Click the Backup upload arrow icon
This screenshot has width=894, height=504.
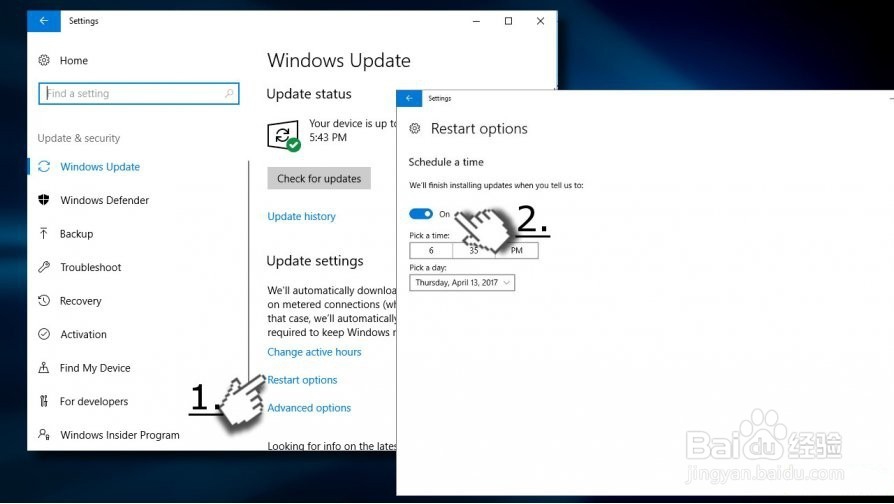(44, 233)
